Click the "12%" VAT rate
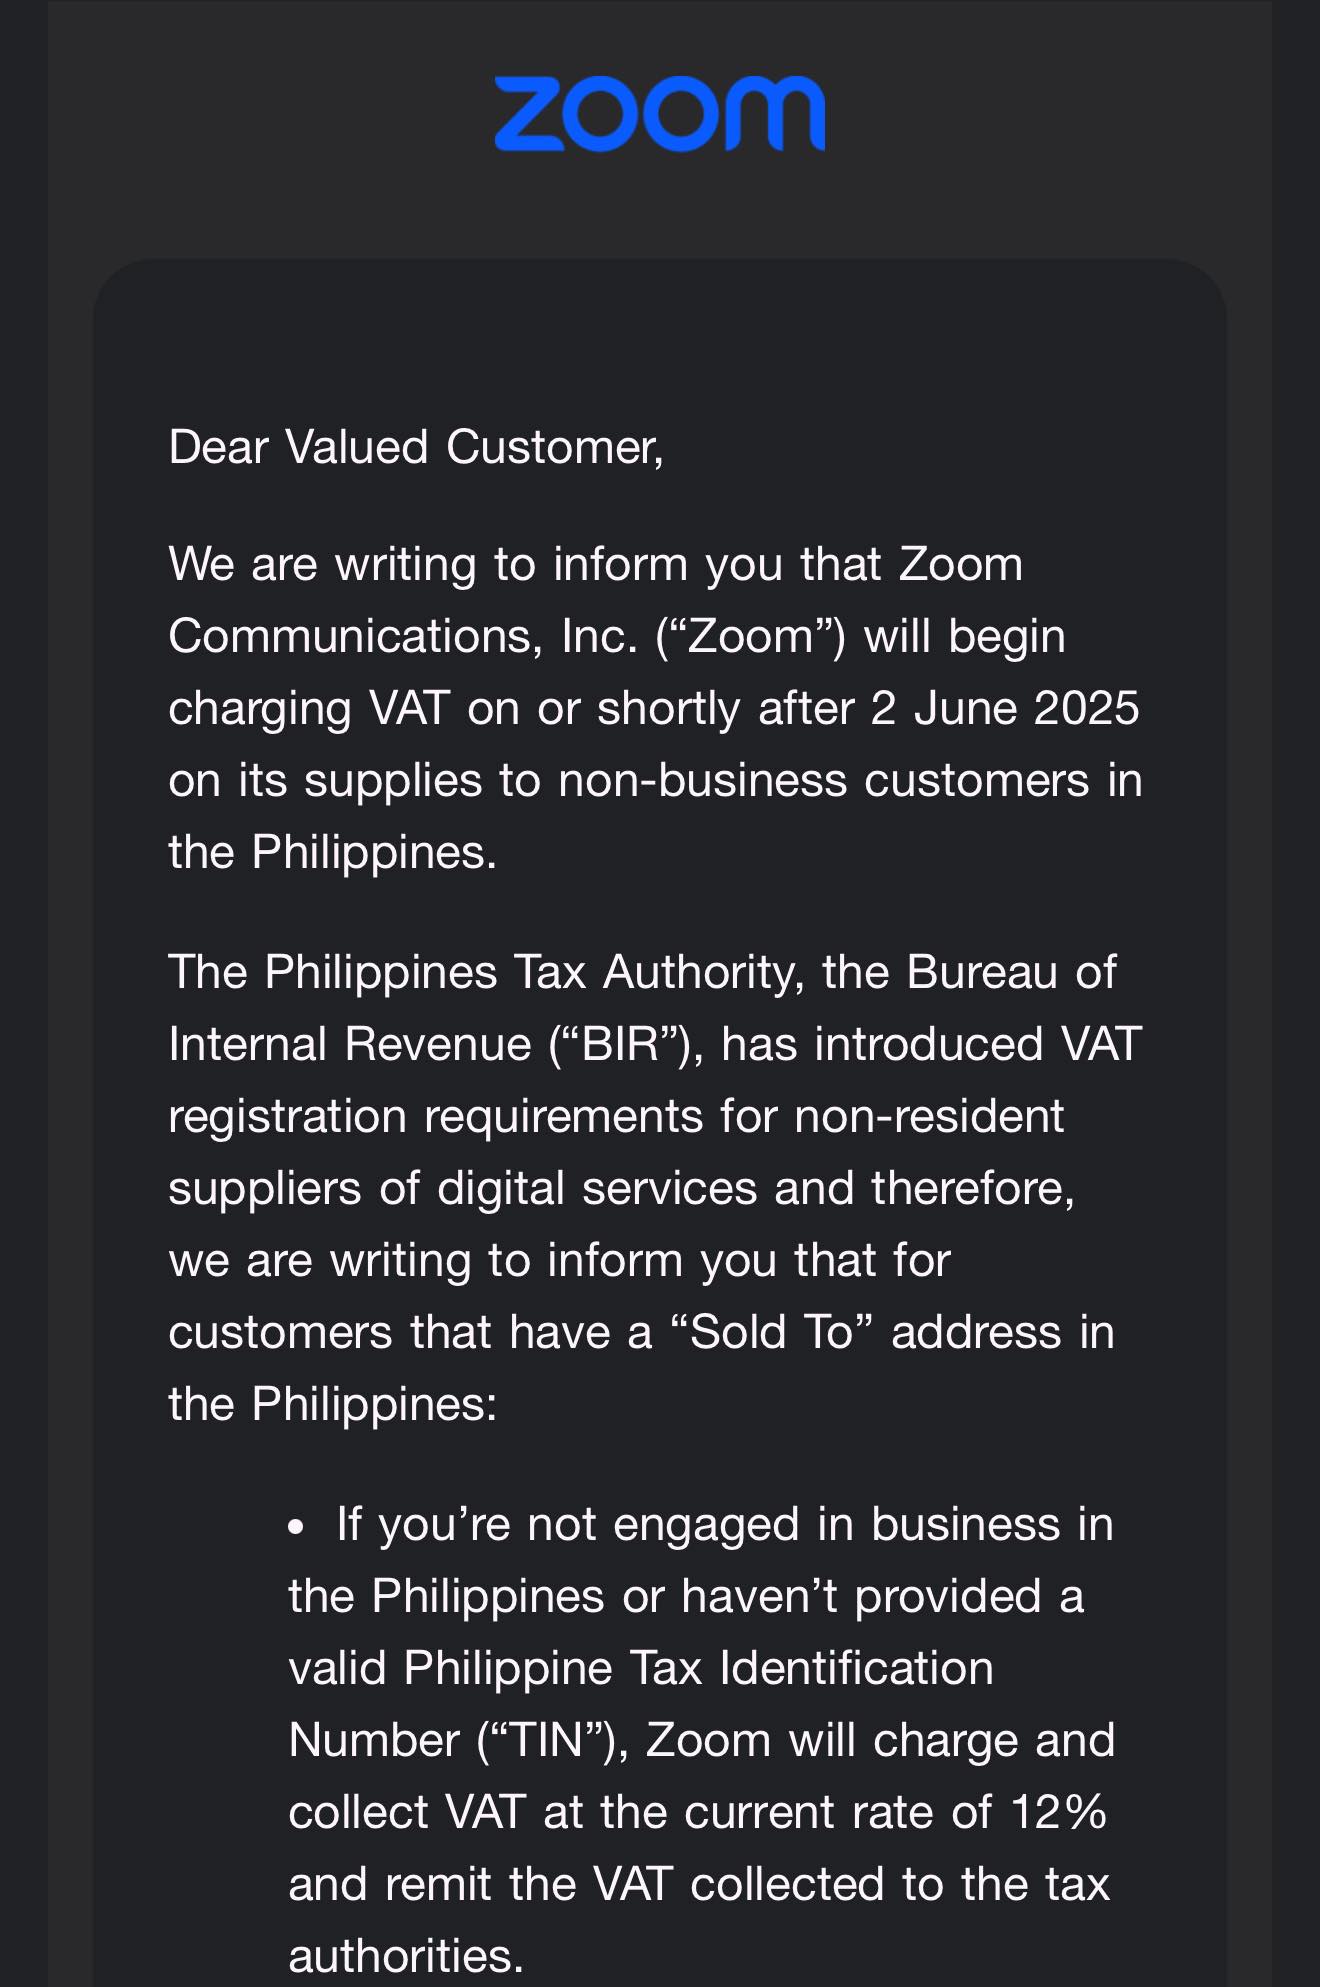 [1059, 1812]
